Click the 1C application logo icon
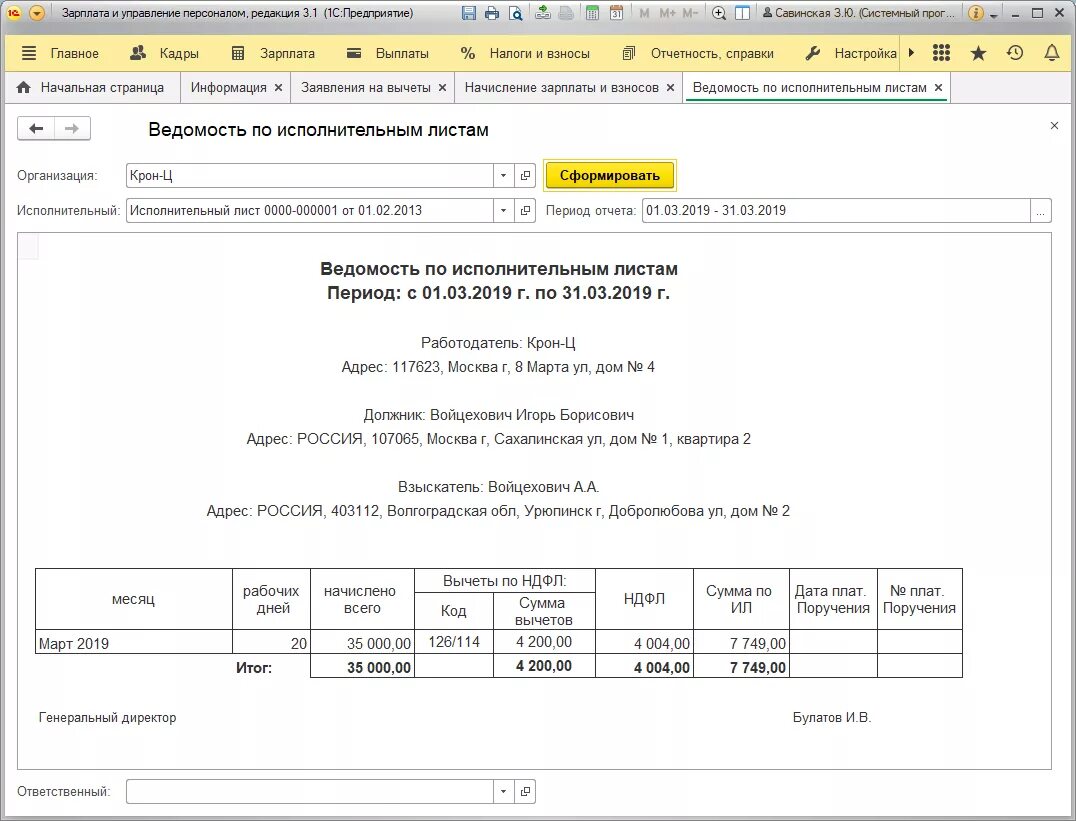This screenshot has height=821, width=1076. click(13, 13)
